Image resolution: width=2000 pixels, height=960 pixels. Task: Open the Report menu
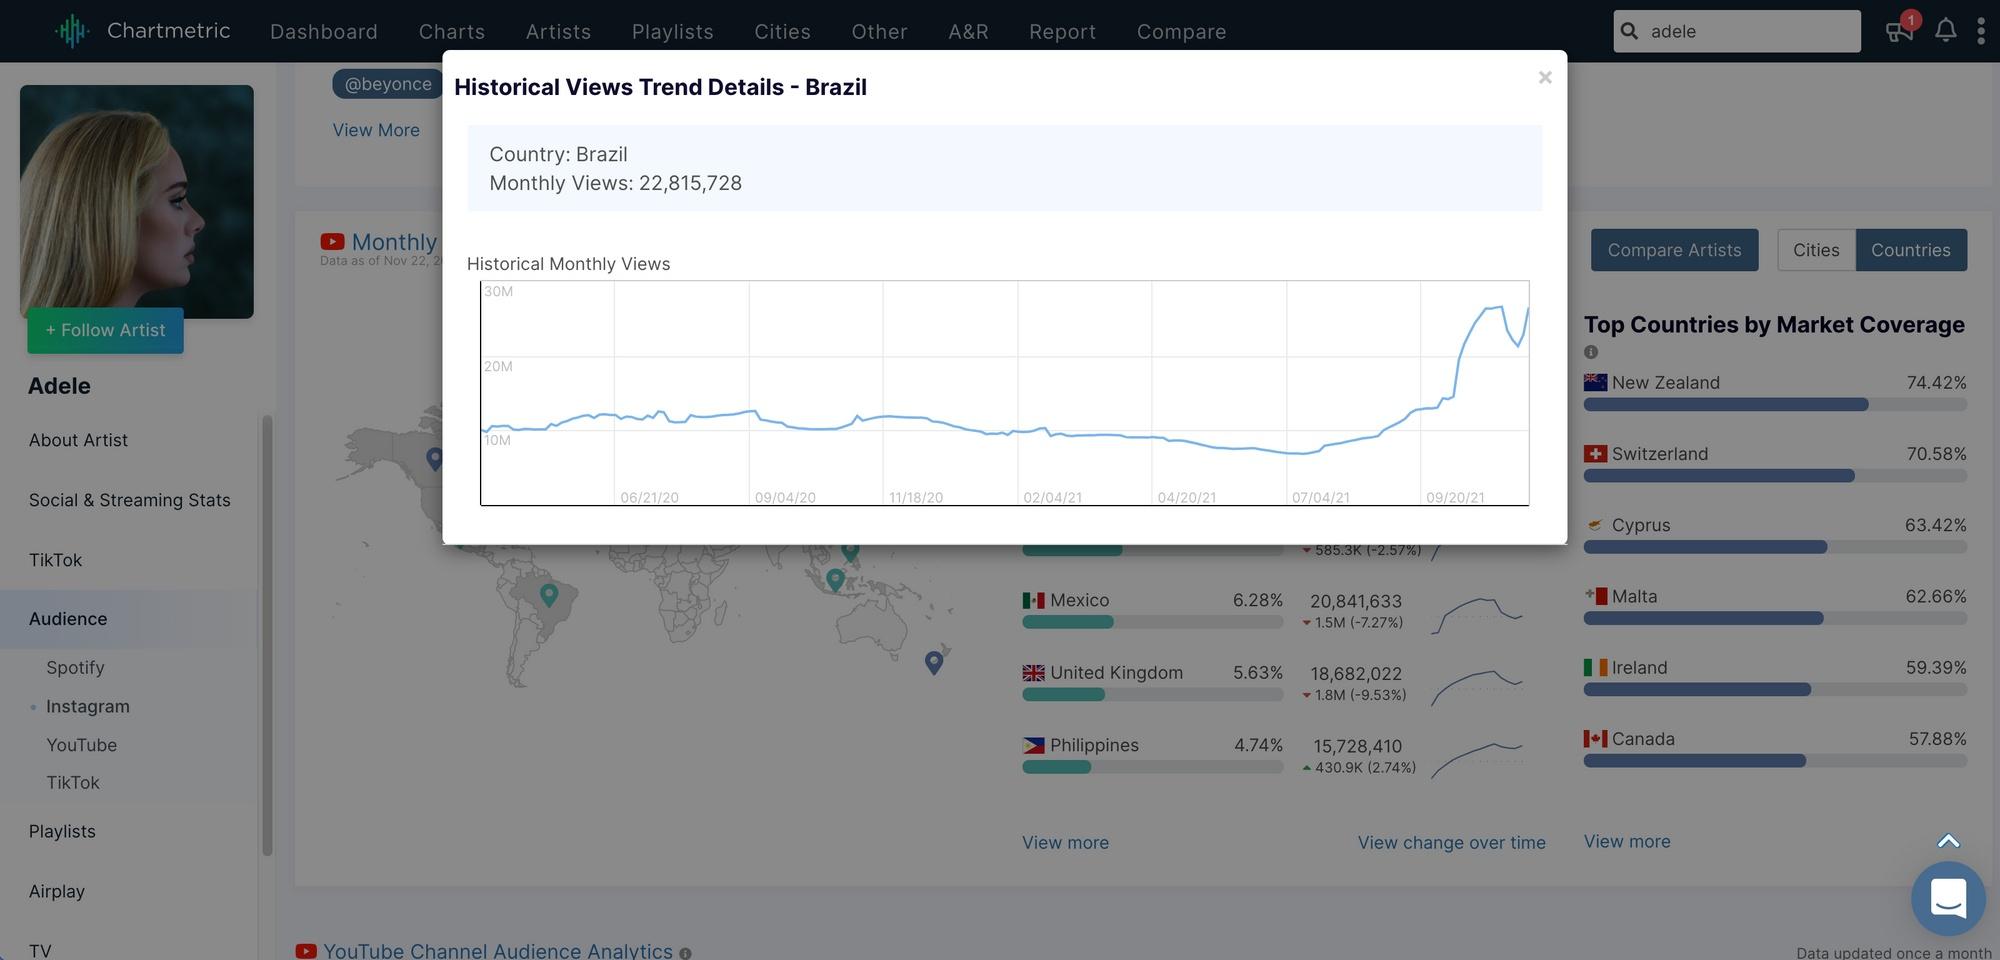[x=1062, y=31]
